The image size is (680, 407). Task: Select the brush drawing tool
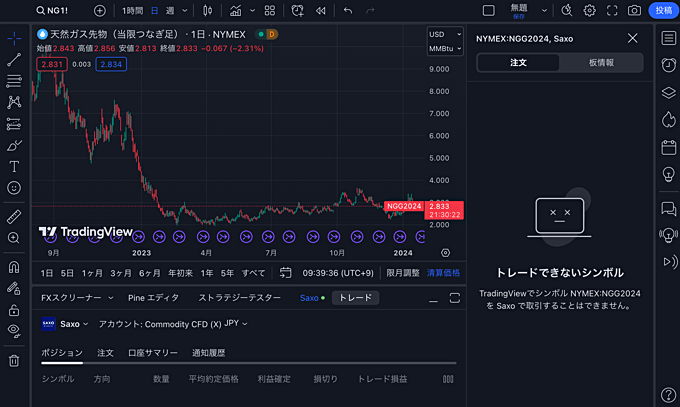click(x=14, y=145)
